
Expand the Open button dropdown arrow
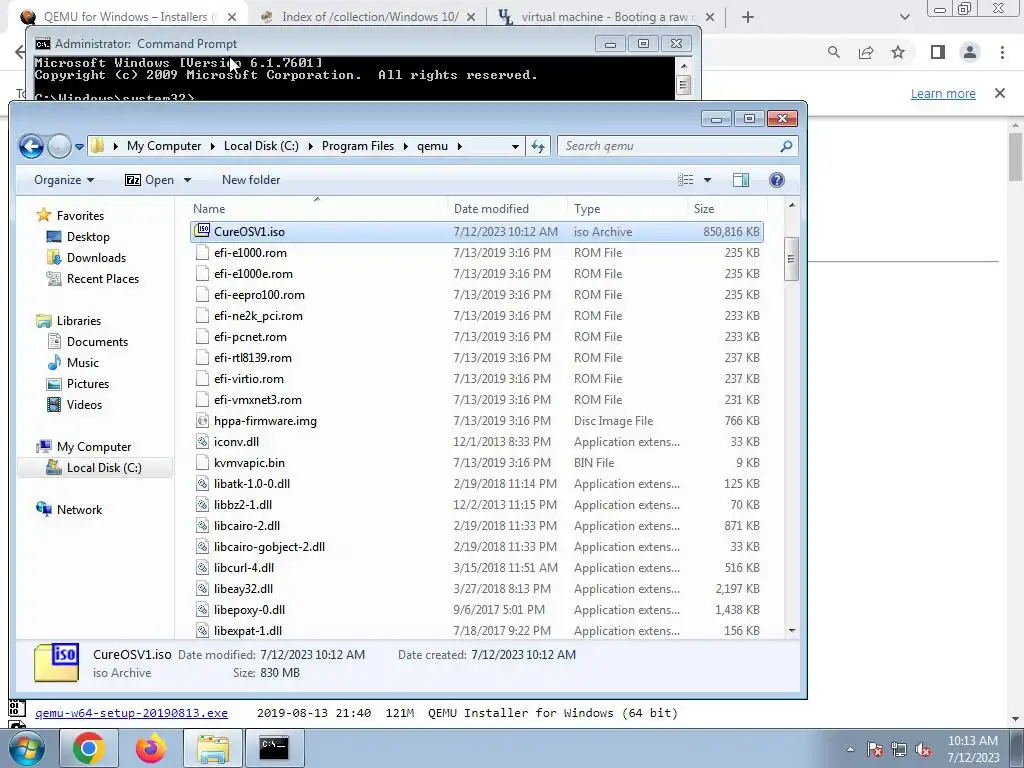[187, 180]
